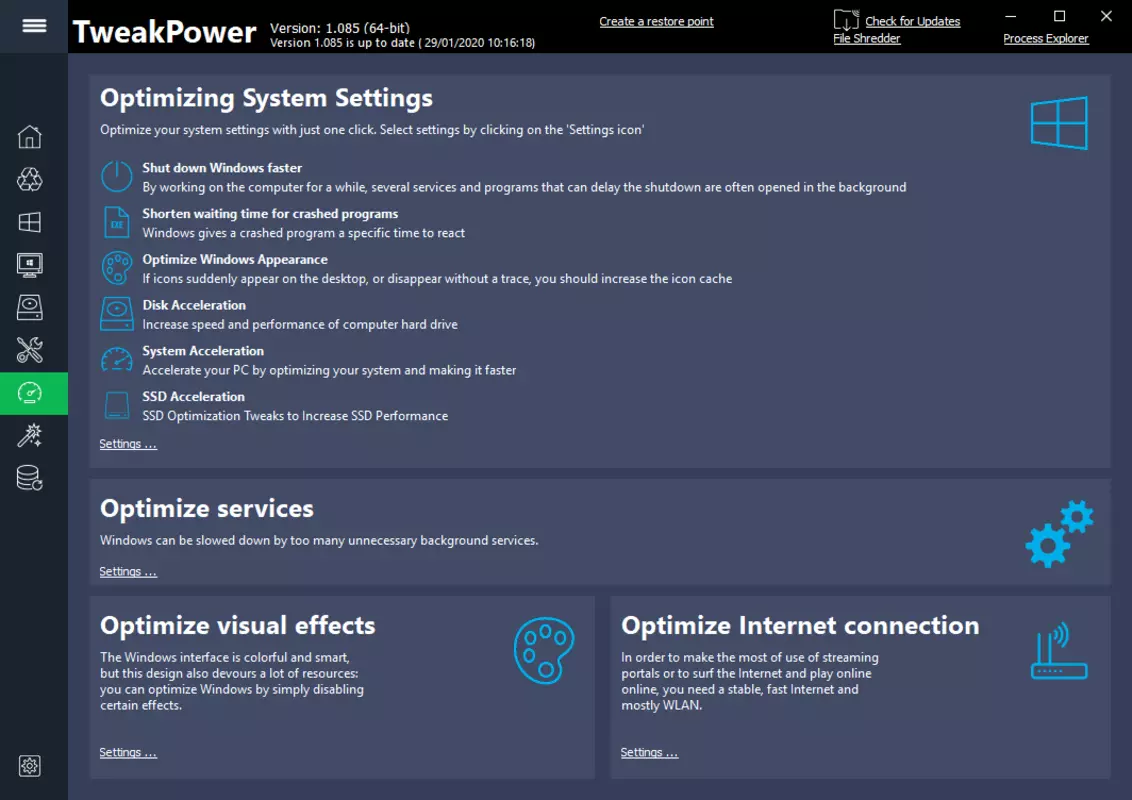Click the SSD icon for SSD Acceleration
1132x800 pixels.
coord(116,405)
